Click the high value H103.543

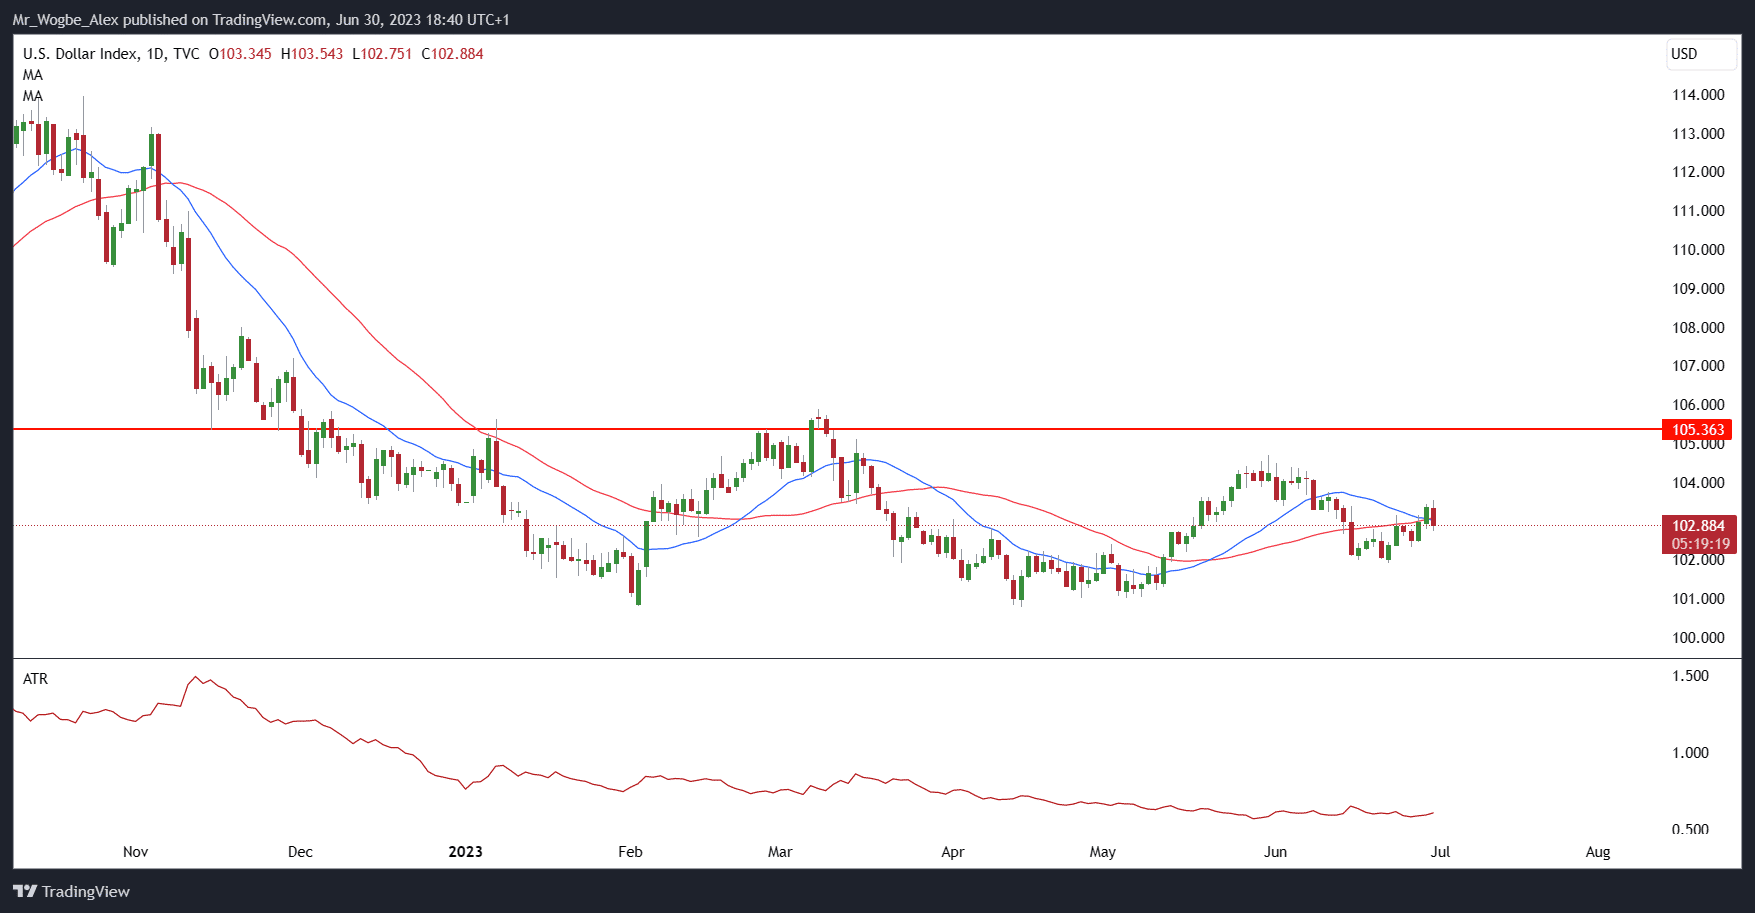pos(312,54)
